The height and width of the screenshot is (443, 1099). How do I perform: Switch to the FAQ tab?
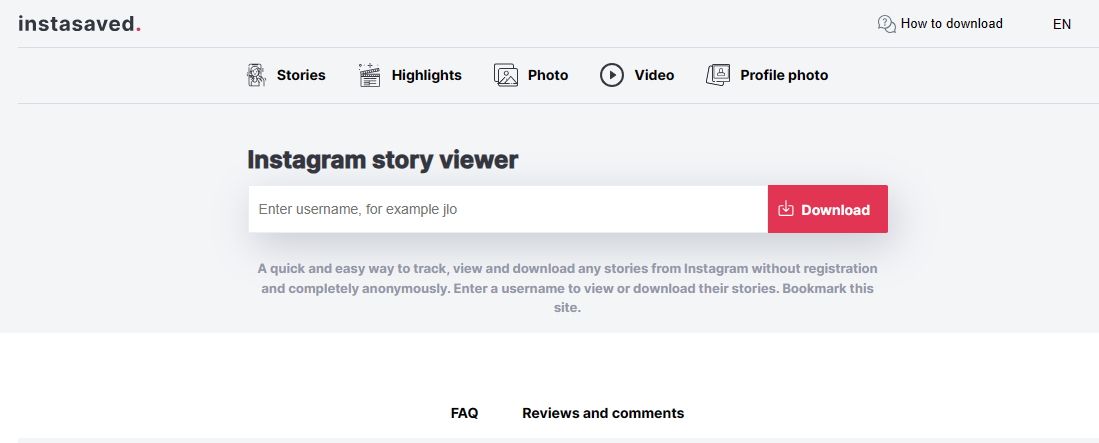point(465,414)
